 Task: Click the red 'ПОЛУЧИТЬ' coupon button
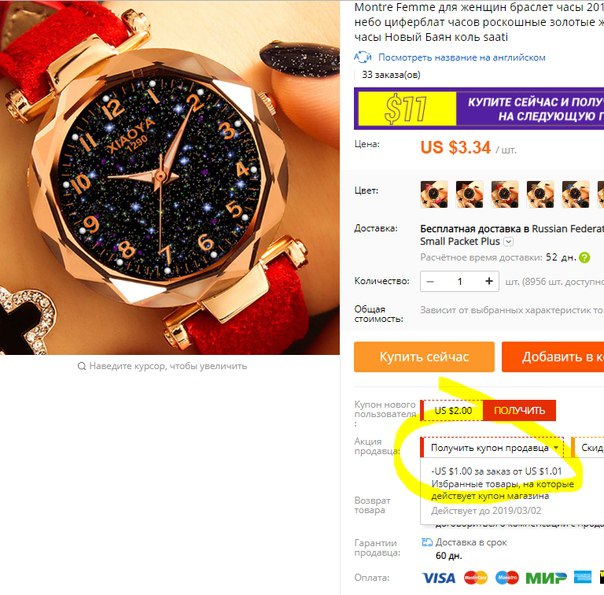click(519, 411)
